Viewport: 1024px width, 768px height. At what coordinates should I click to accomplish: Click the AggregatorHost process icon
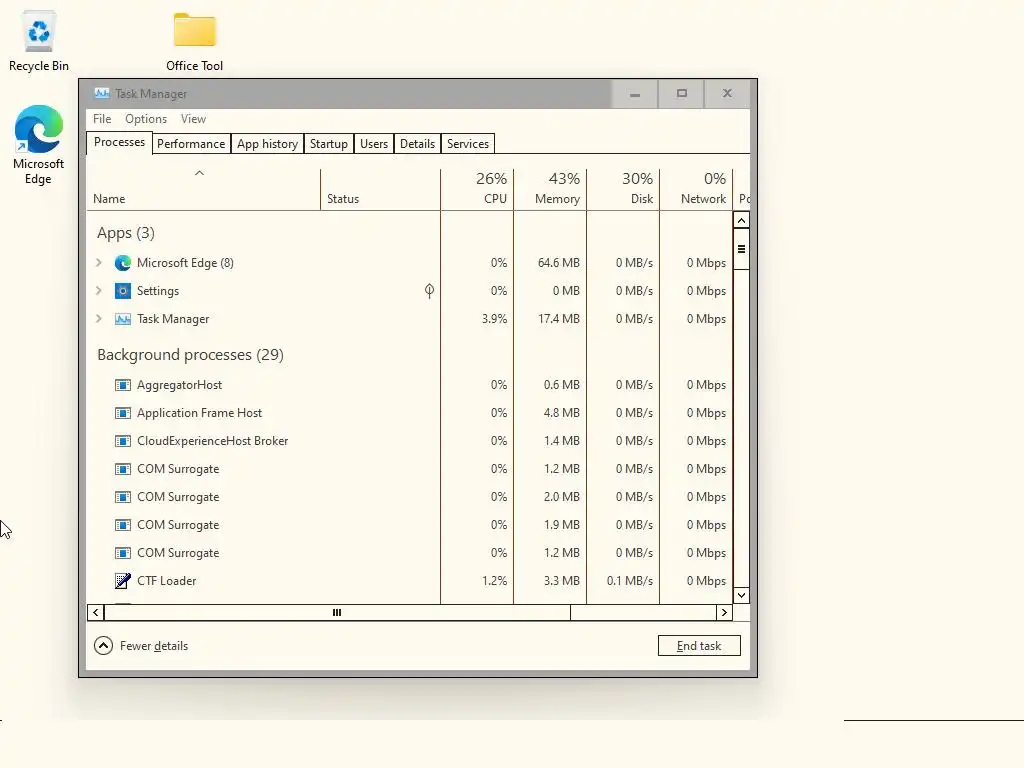pos(123,385)
